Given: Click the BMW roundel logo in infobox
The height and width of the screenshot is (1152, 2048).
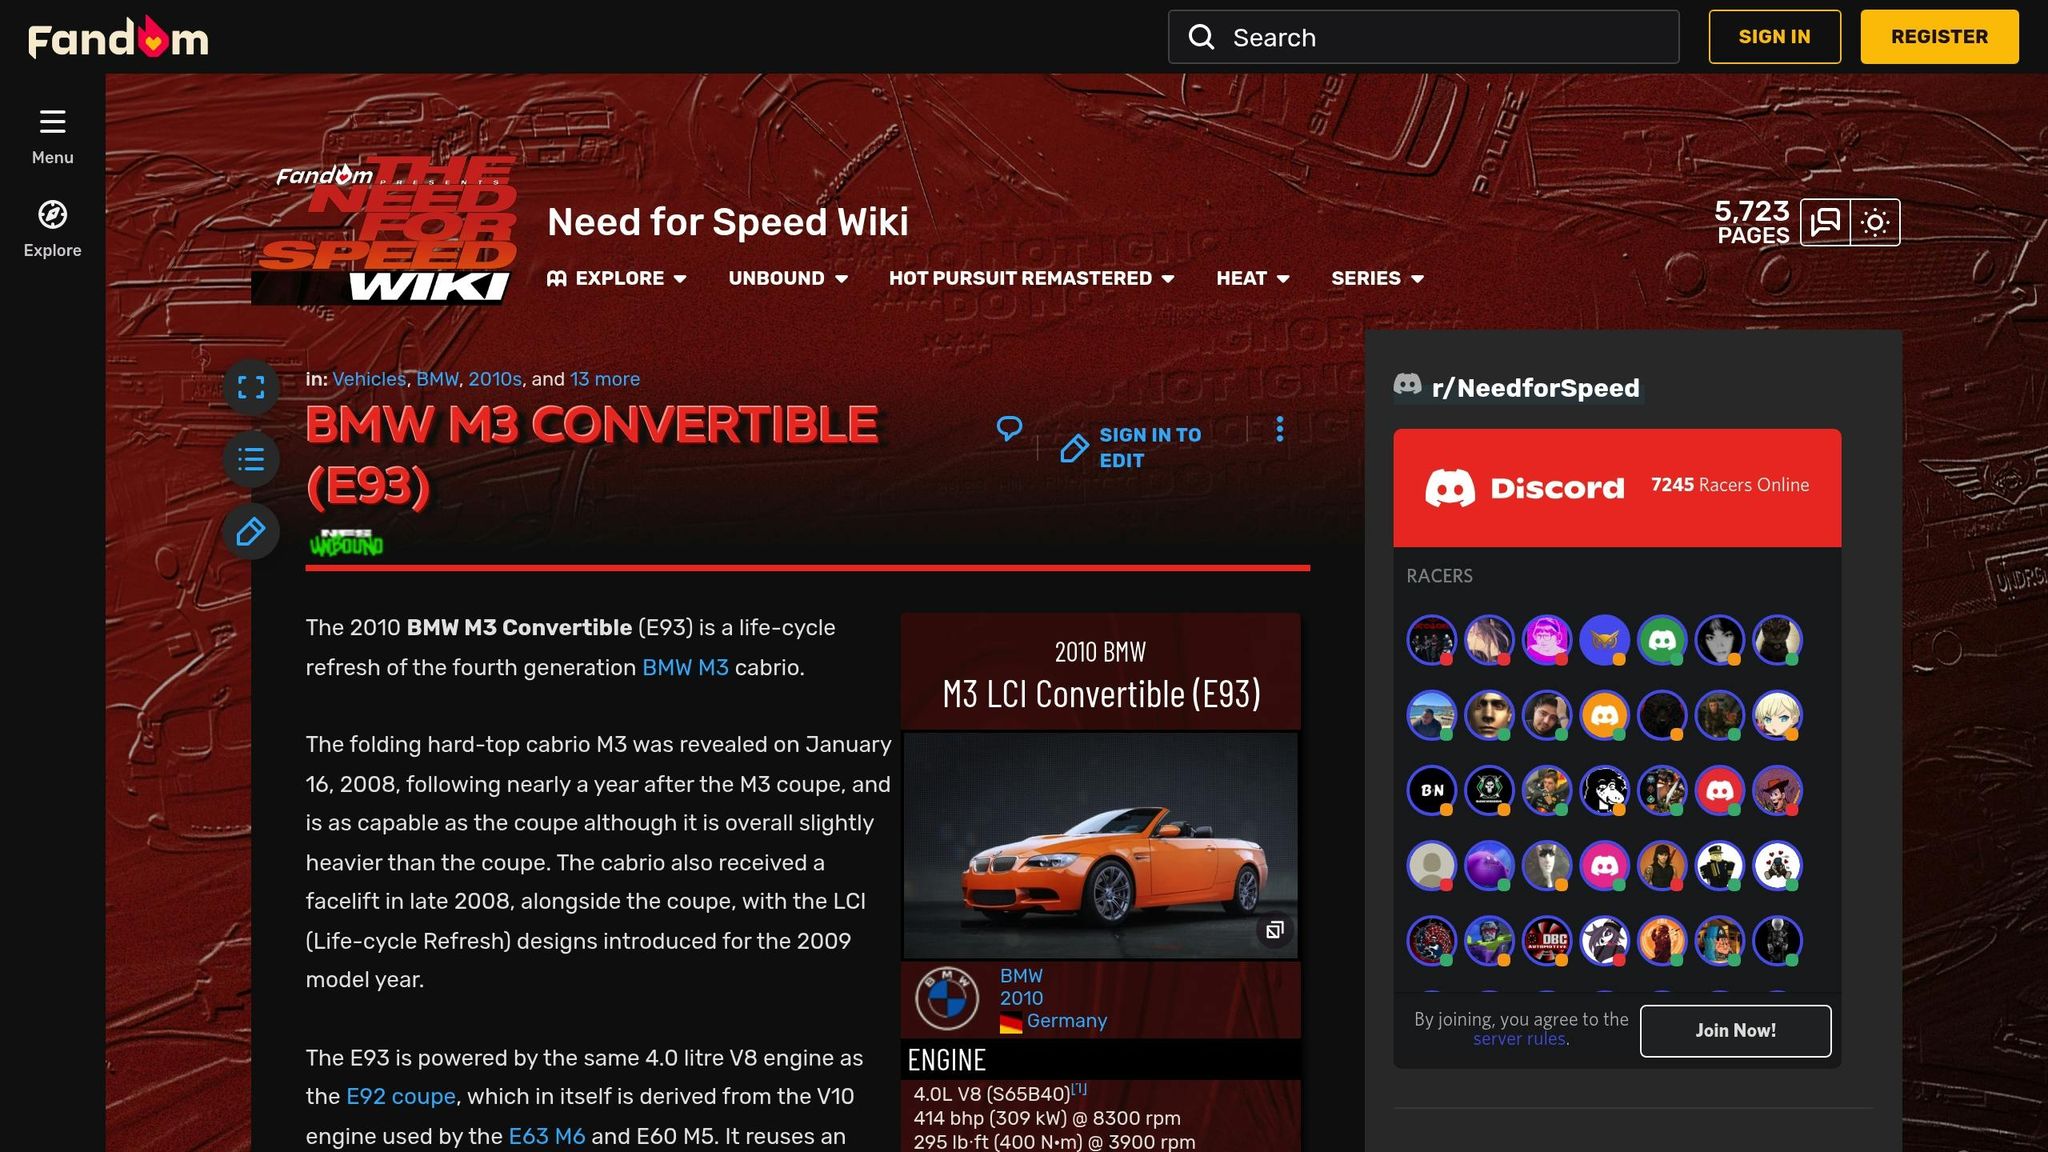Looking at the screenshot, I should tap(946, 998).
